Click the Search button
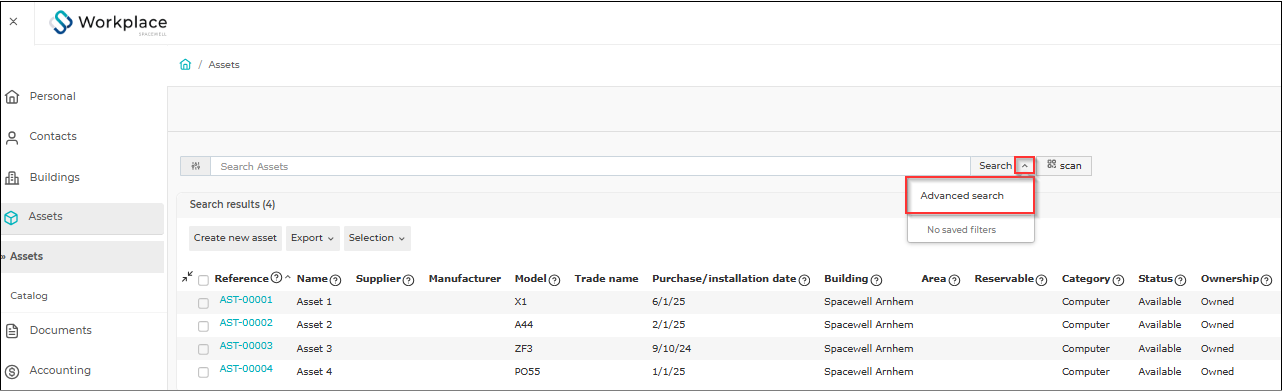The image size is (1282, 391). tap(994, 166)
